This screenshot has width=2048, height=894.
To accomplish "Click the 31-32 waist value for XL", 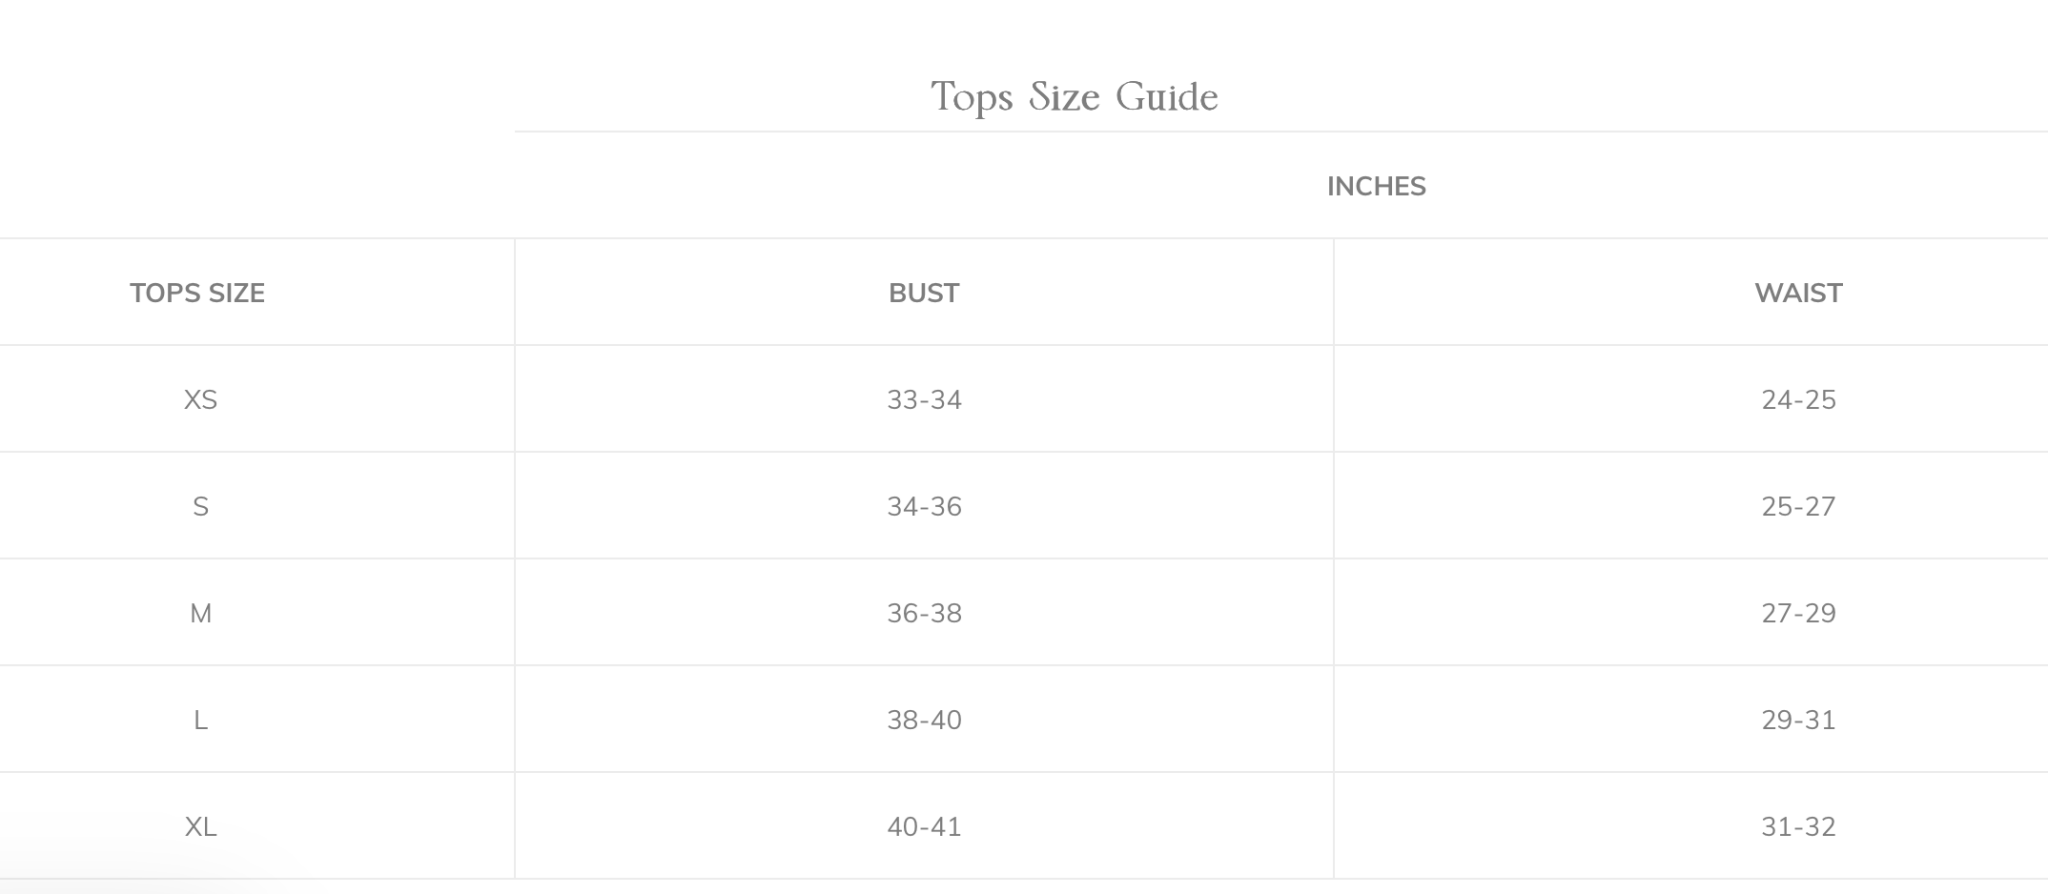I will [1798, 827].
